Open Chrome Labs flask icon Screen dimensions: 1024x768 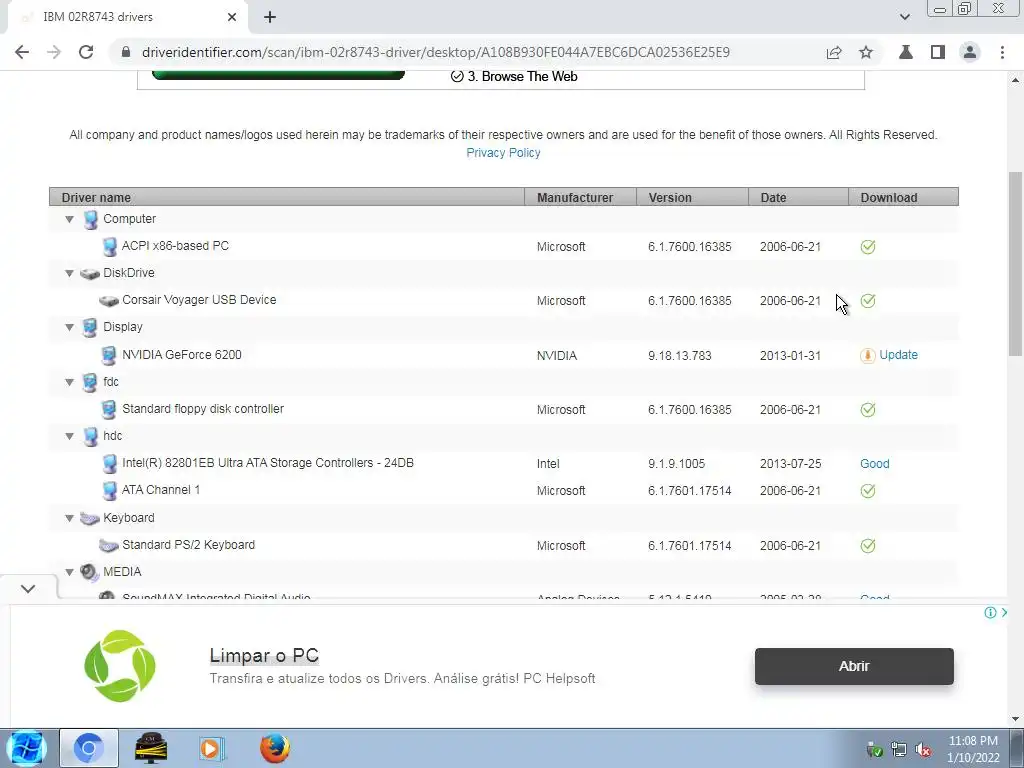click(906, 52)
